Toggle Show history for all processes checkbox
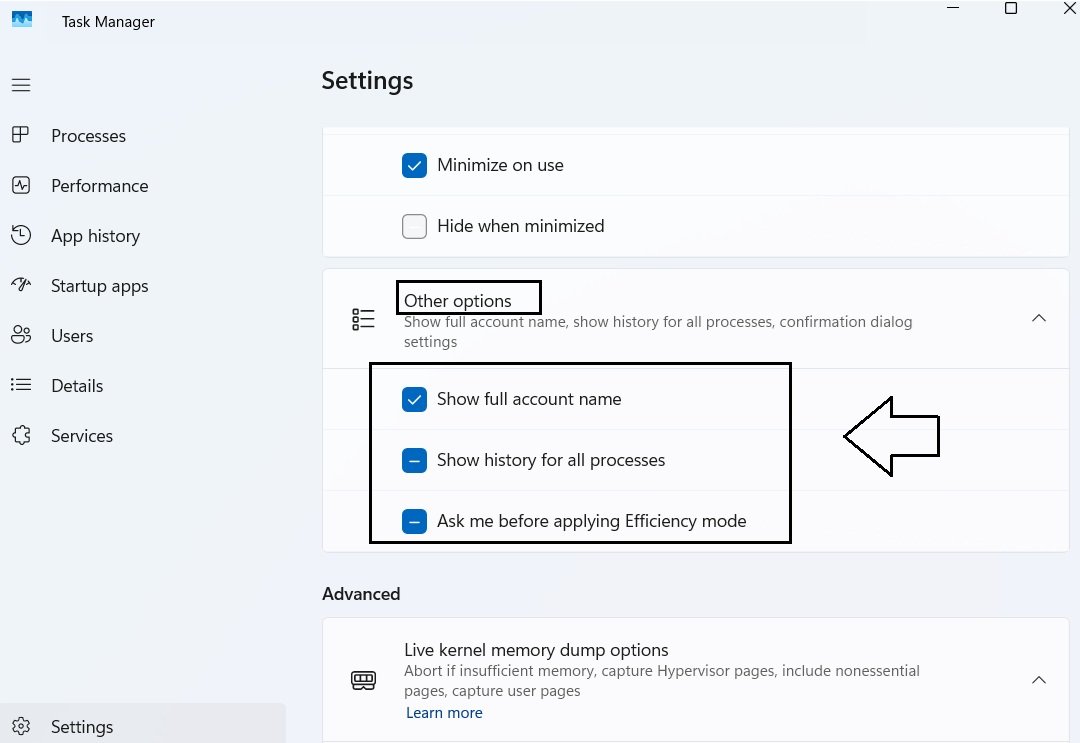Viewport: 1080px width, 743px height. (414, 460)
